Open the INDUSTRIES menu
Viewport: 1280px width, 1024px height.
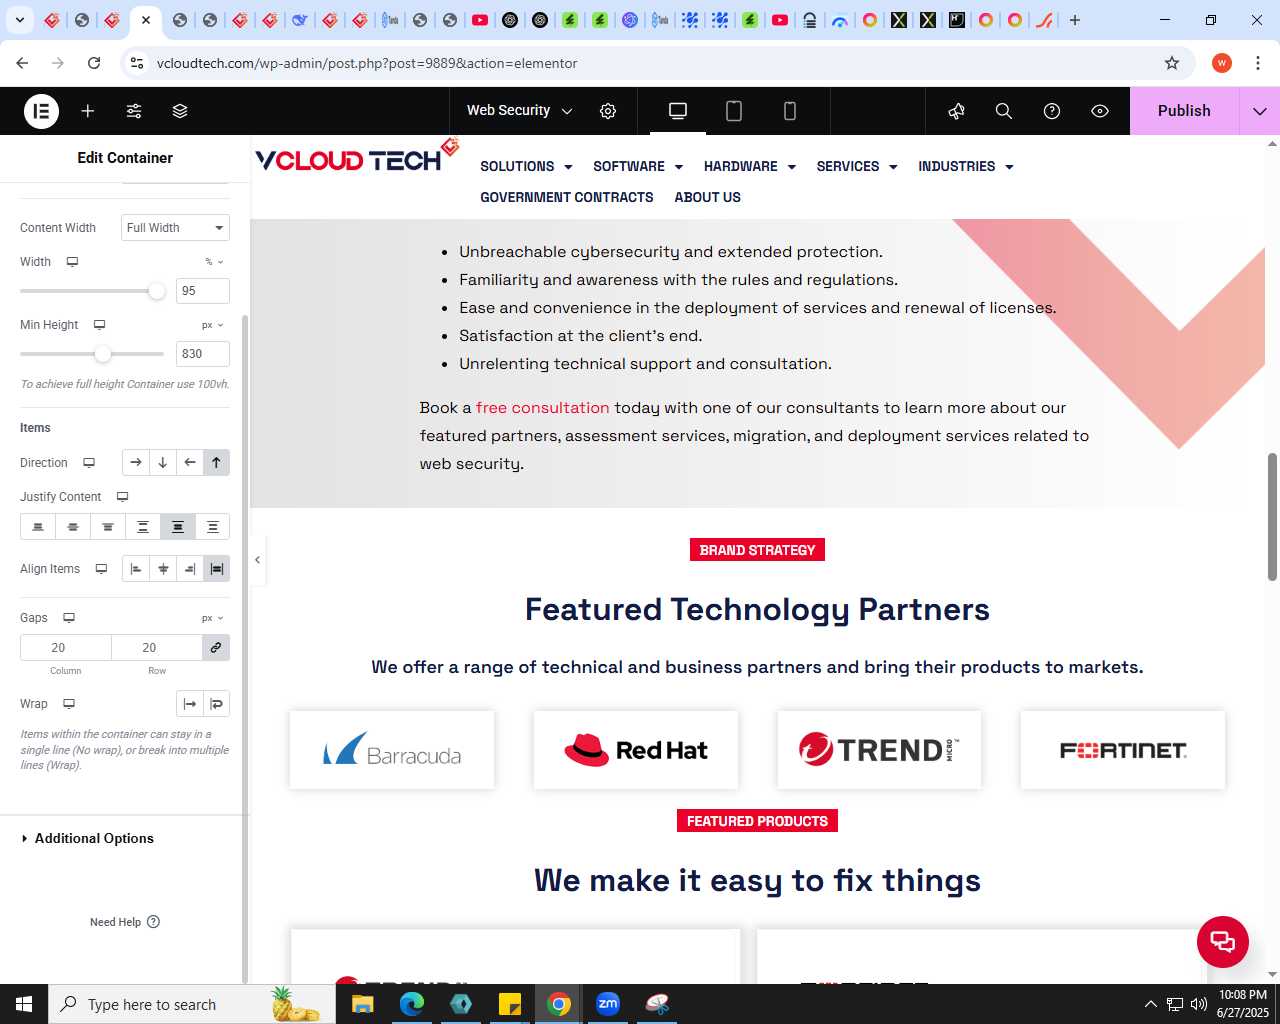click(x=966, y=166)
